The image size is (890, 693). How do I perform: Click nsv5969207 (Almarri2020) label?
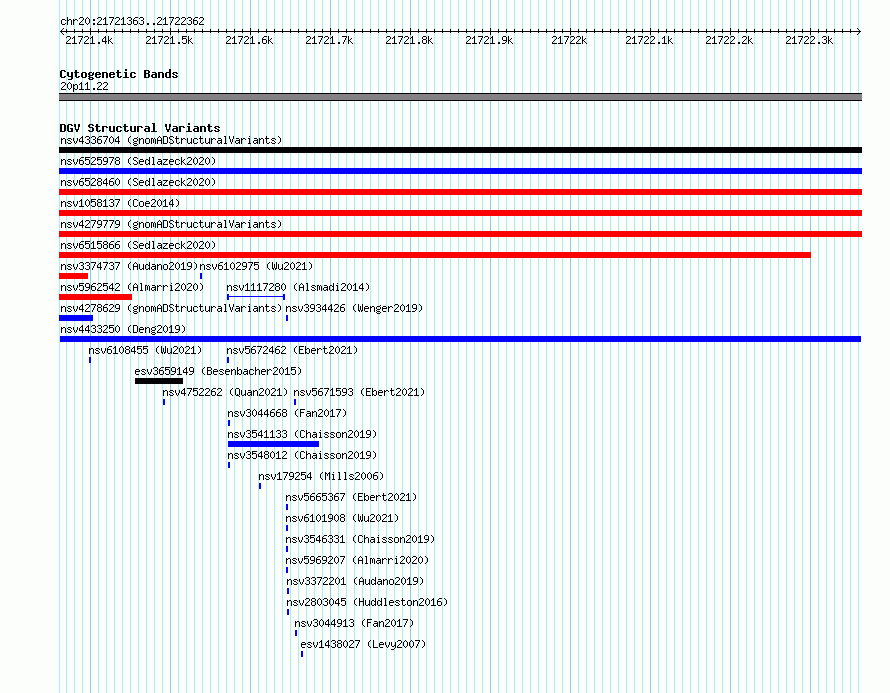point(357,560)
